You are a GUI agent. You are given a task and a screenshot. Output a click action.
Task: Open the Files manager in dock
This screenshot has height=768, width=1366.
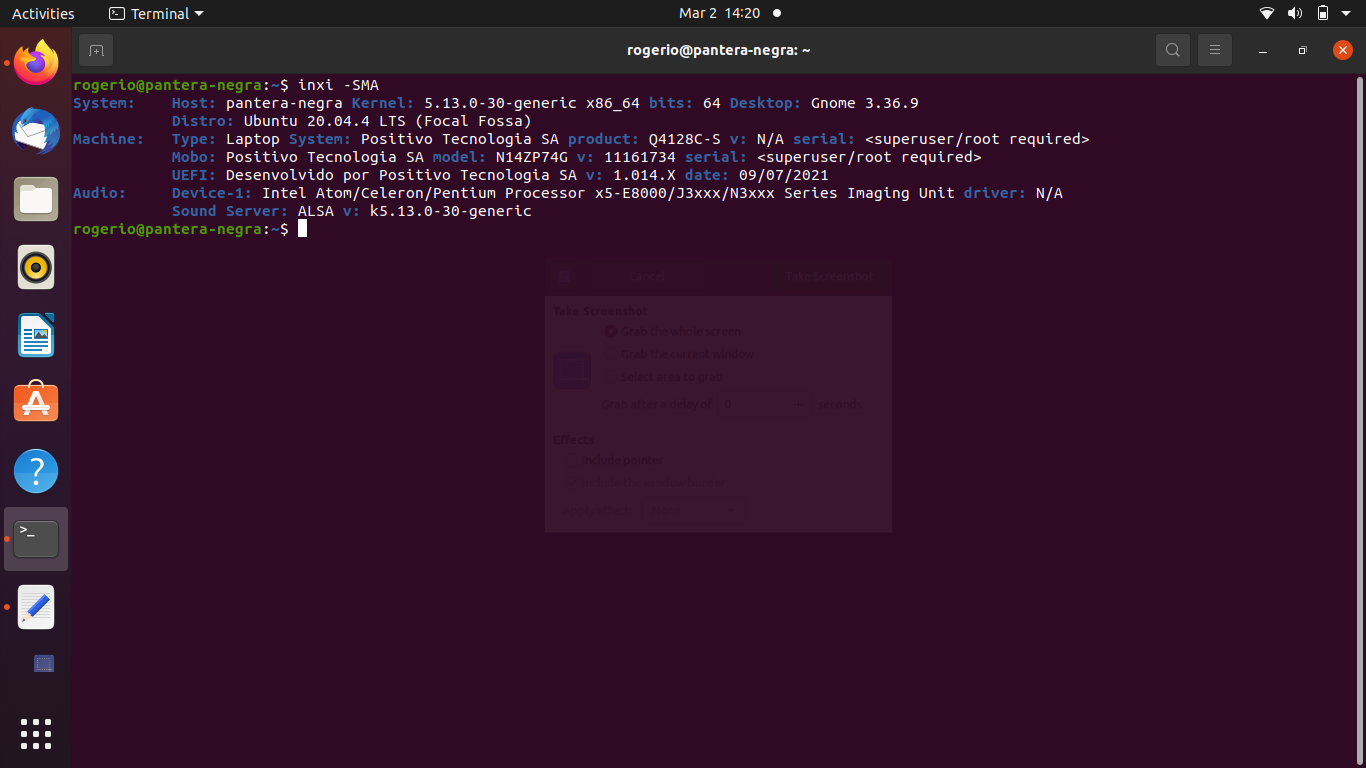(36, 199)
